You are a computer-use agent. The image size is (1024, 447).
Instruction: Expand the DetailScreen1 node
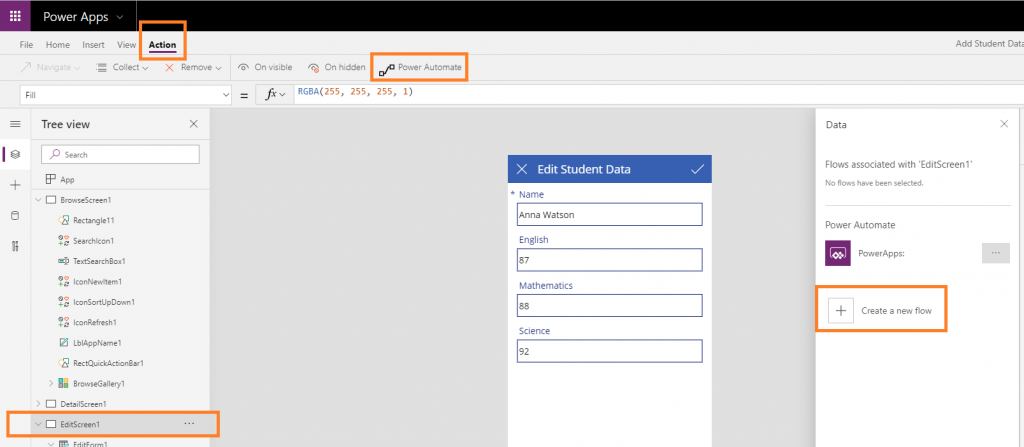pos(38,404)
